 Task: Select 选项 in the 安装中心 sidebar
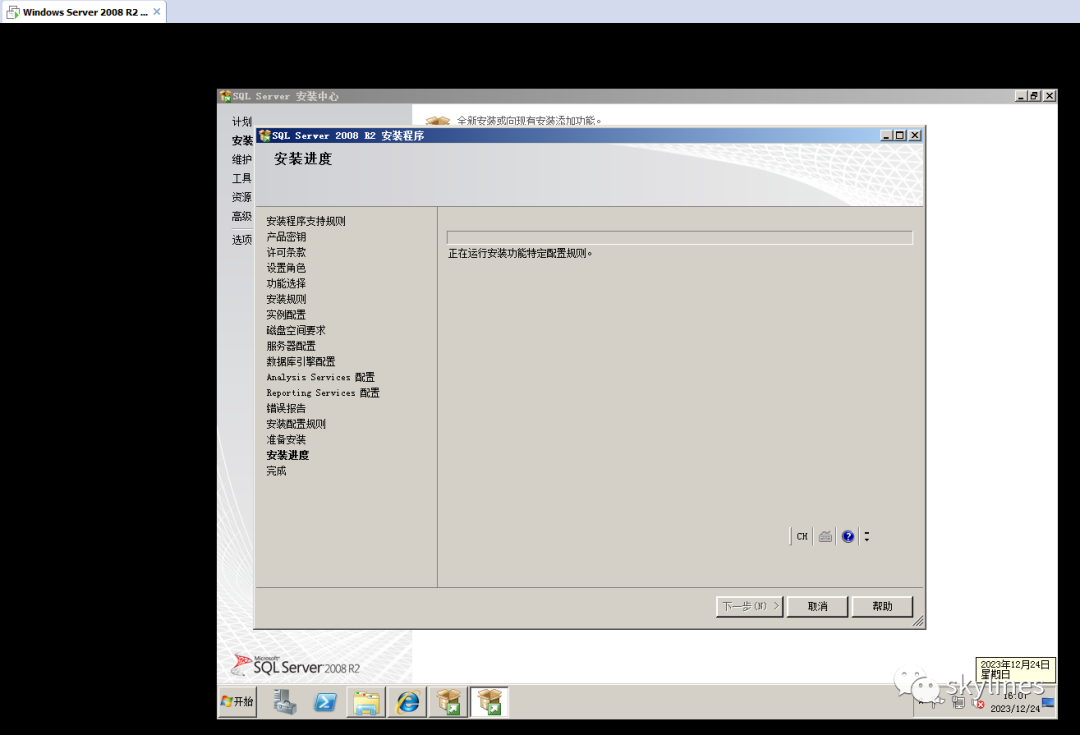(242, 240)
